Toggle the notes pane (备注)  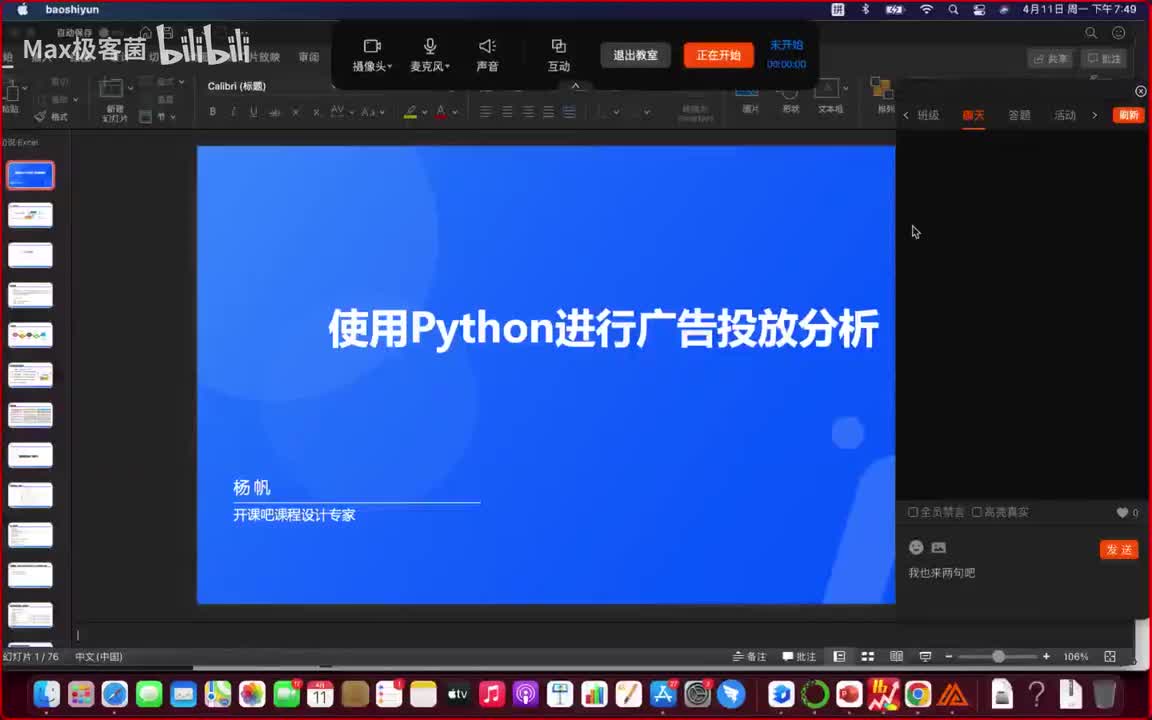pos(749,656)
